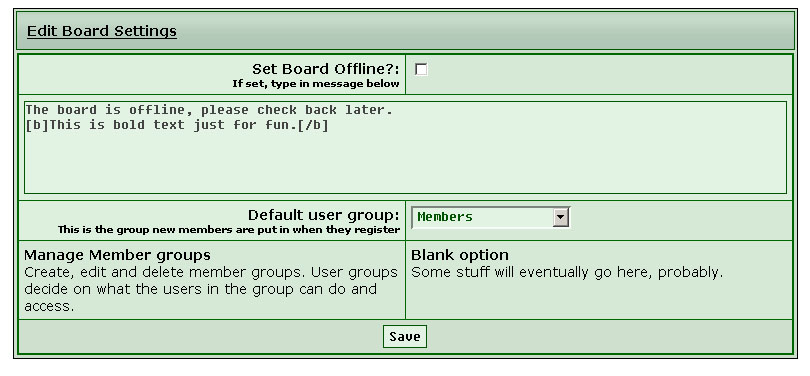This screenshot has width=810, height=376.
Task: Focus the empty area of offline message box
Action: (405, 163)
